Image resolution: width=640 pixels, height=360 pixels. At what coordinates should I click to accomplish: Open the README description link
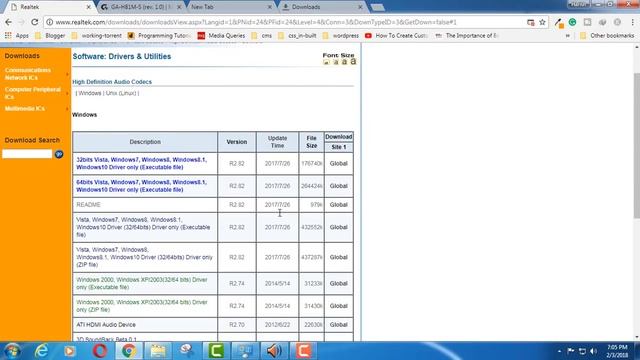click(88, 204)
